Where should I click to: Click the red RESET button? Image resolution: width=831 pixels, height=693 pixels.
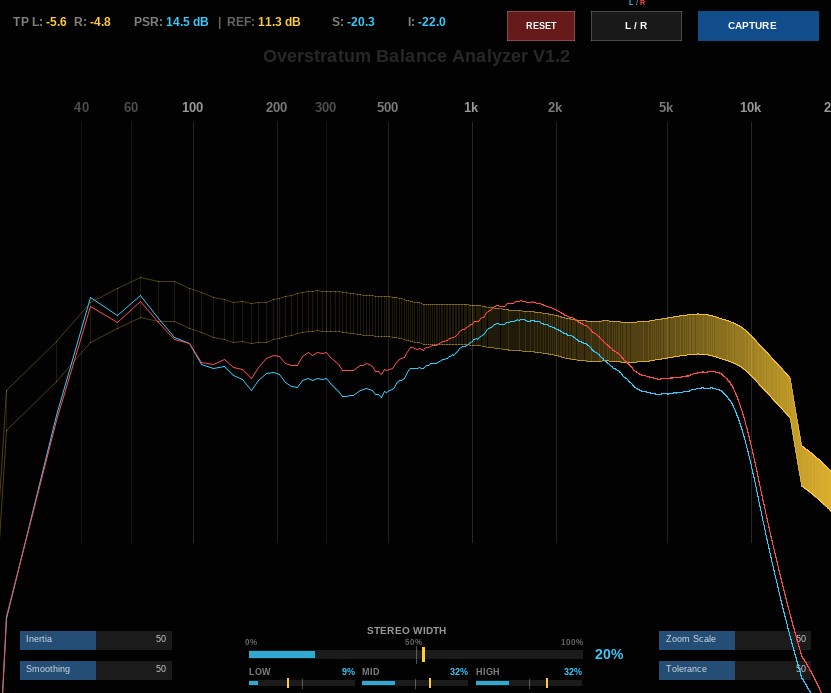(541, 25)
